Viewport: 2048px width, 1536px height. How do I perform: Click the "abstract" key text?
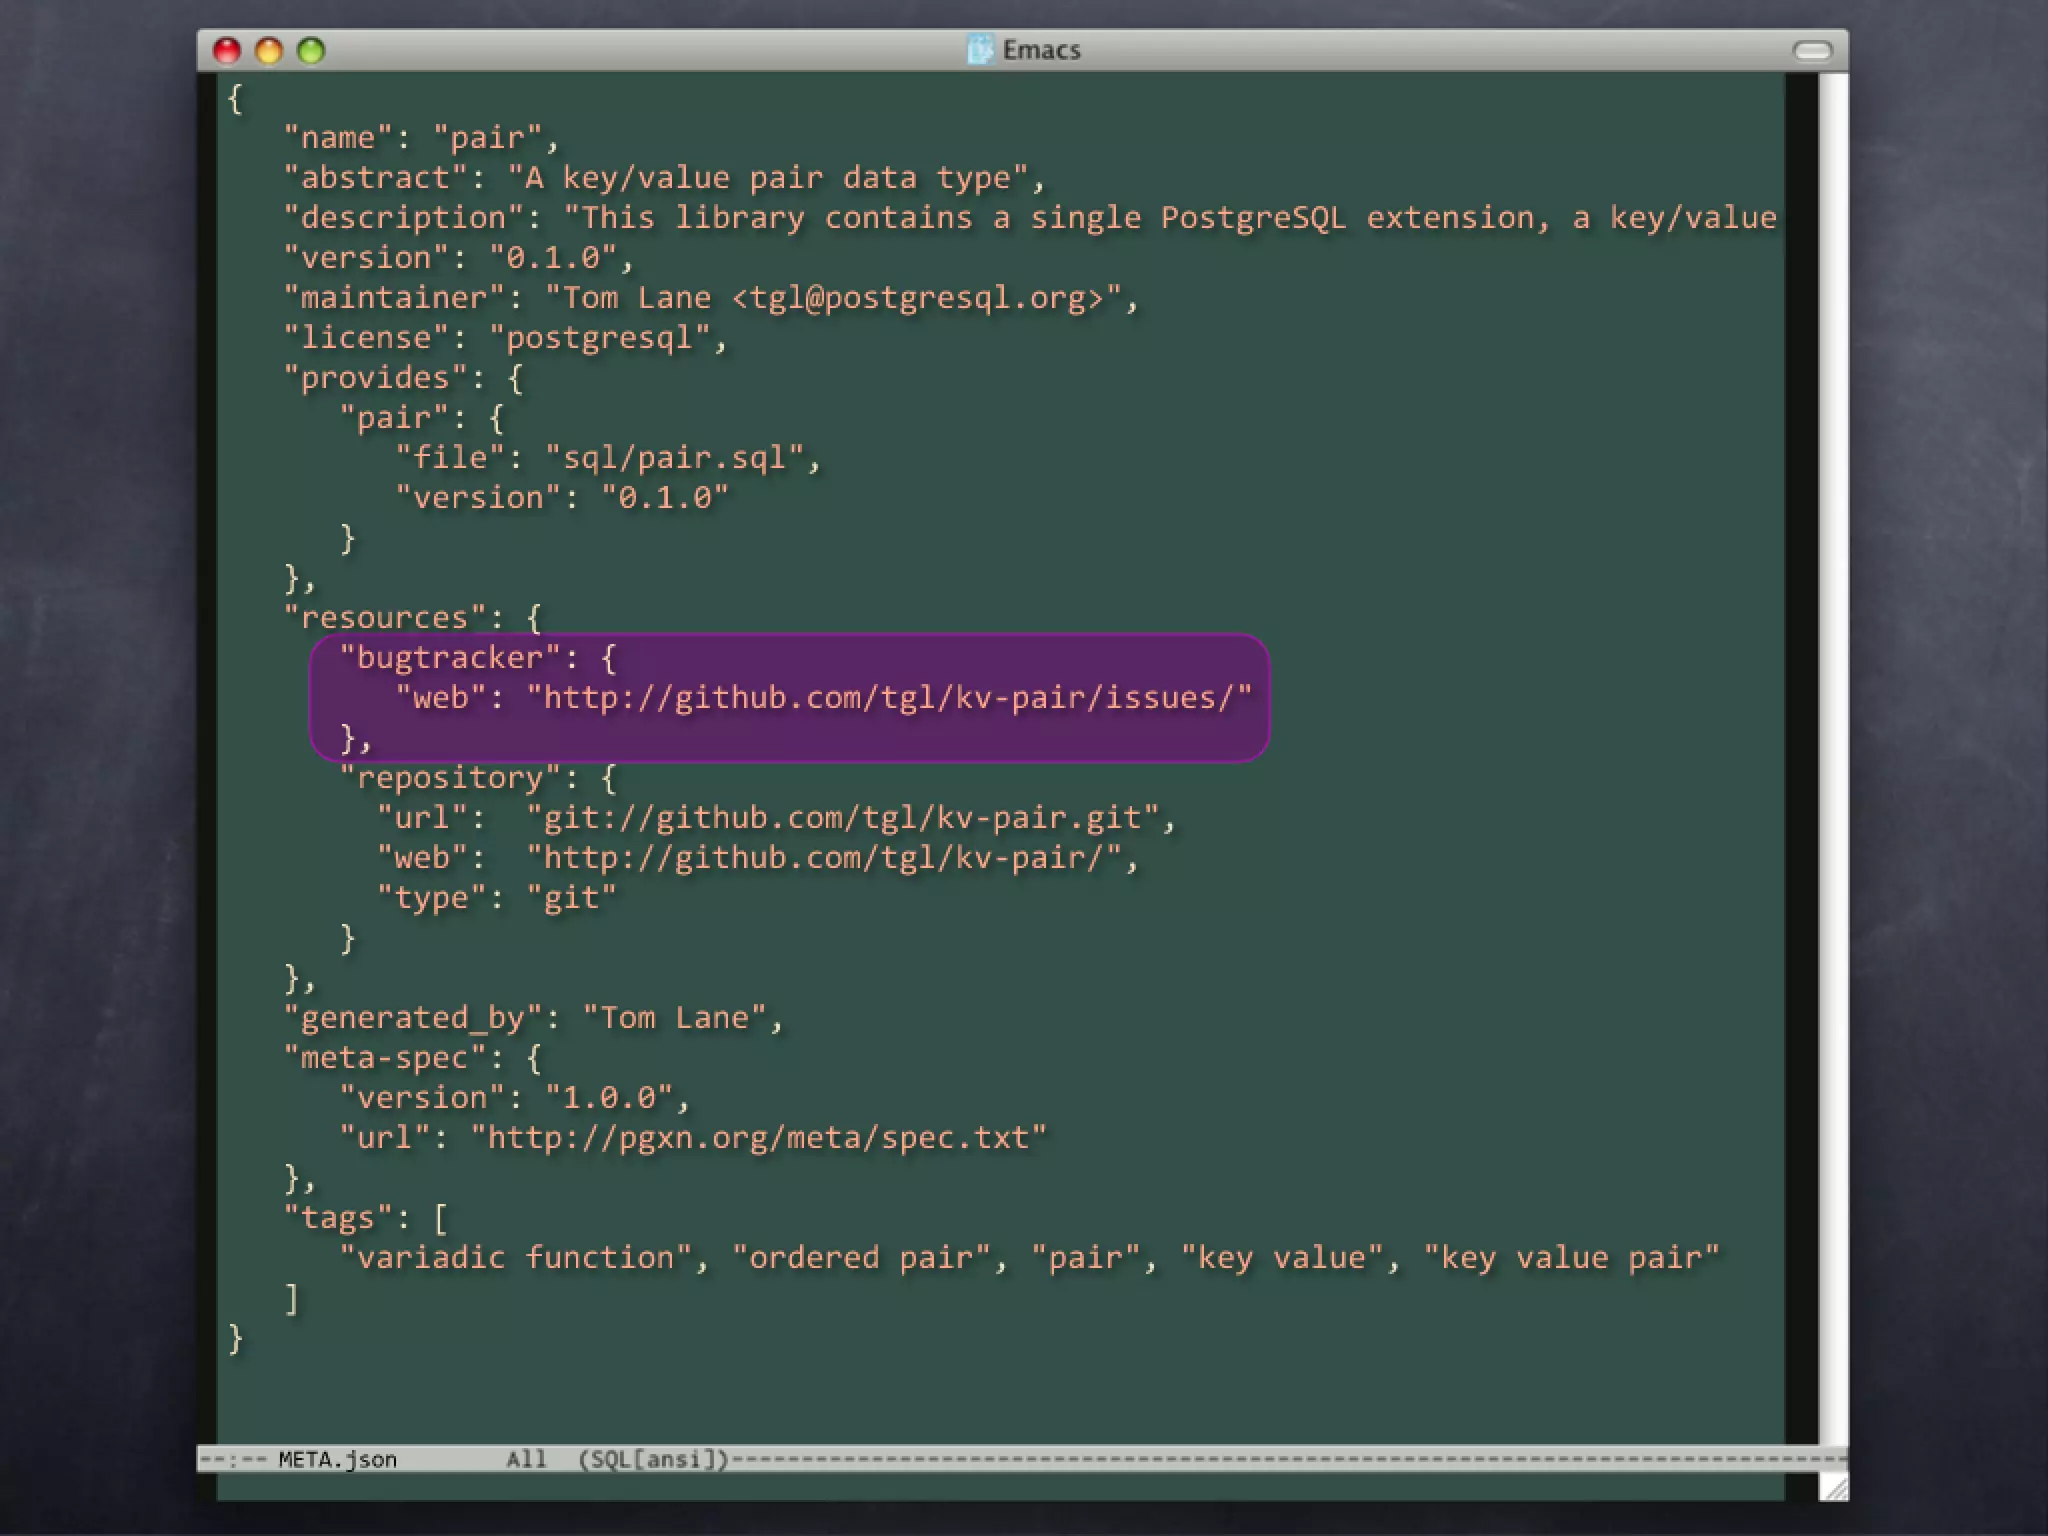[375, 178]
